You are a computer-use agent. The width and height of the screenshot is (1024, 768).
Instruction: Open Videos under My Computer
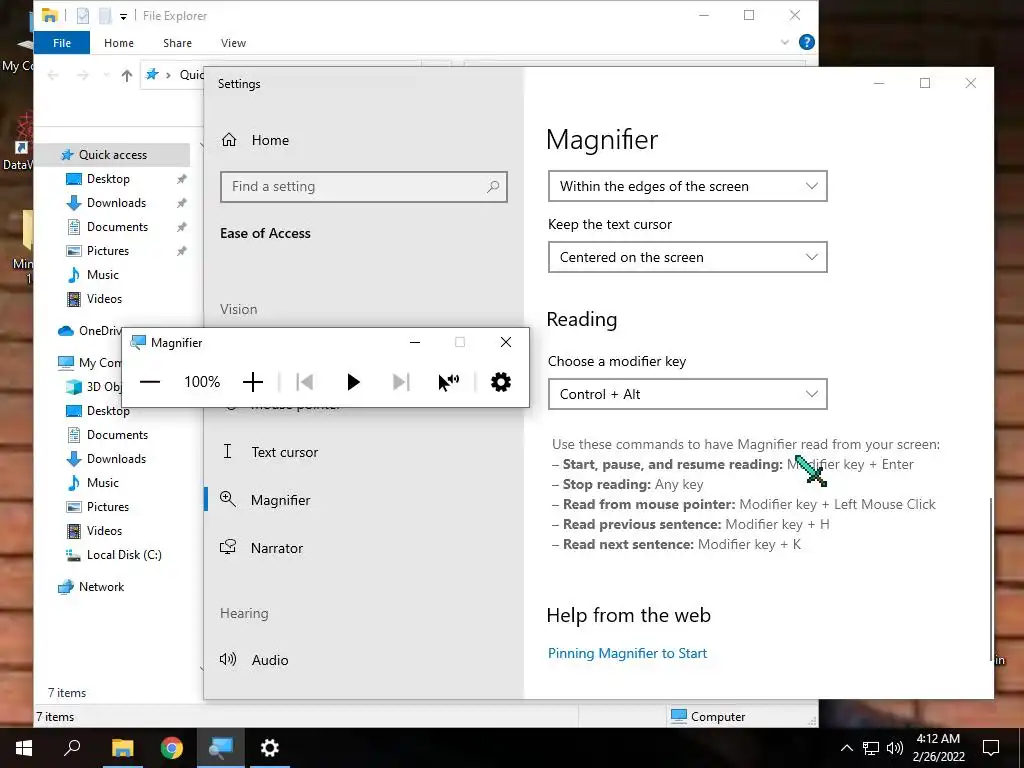pyautogui.click(x=104, y=531)
